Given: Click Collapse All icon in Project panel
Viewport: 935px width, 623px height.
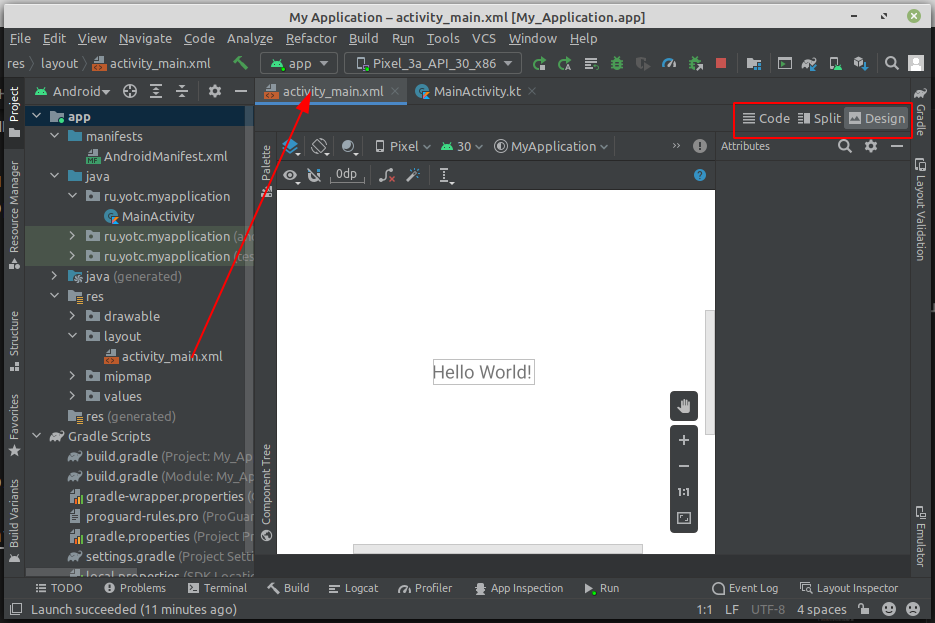Looking at the screenshot, I should pyautogui.click(x=182, y=91).
